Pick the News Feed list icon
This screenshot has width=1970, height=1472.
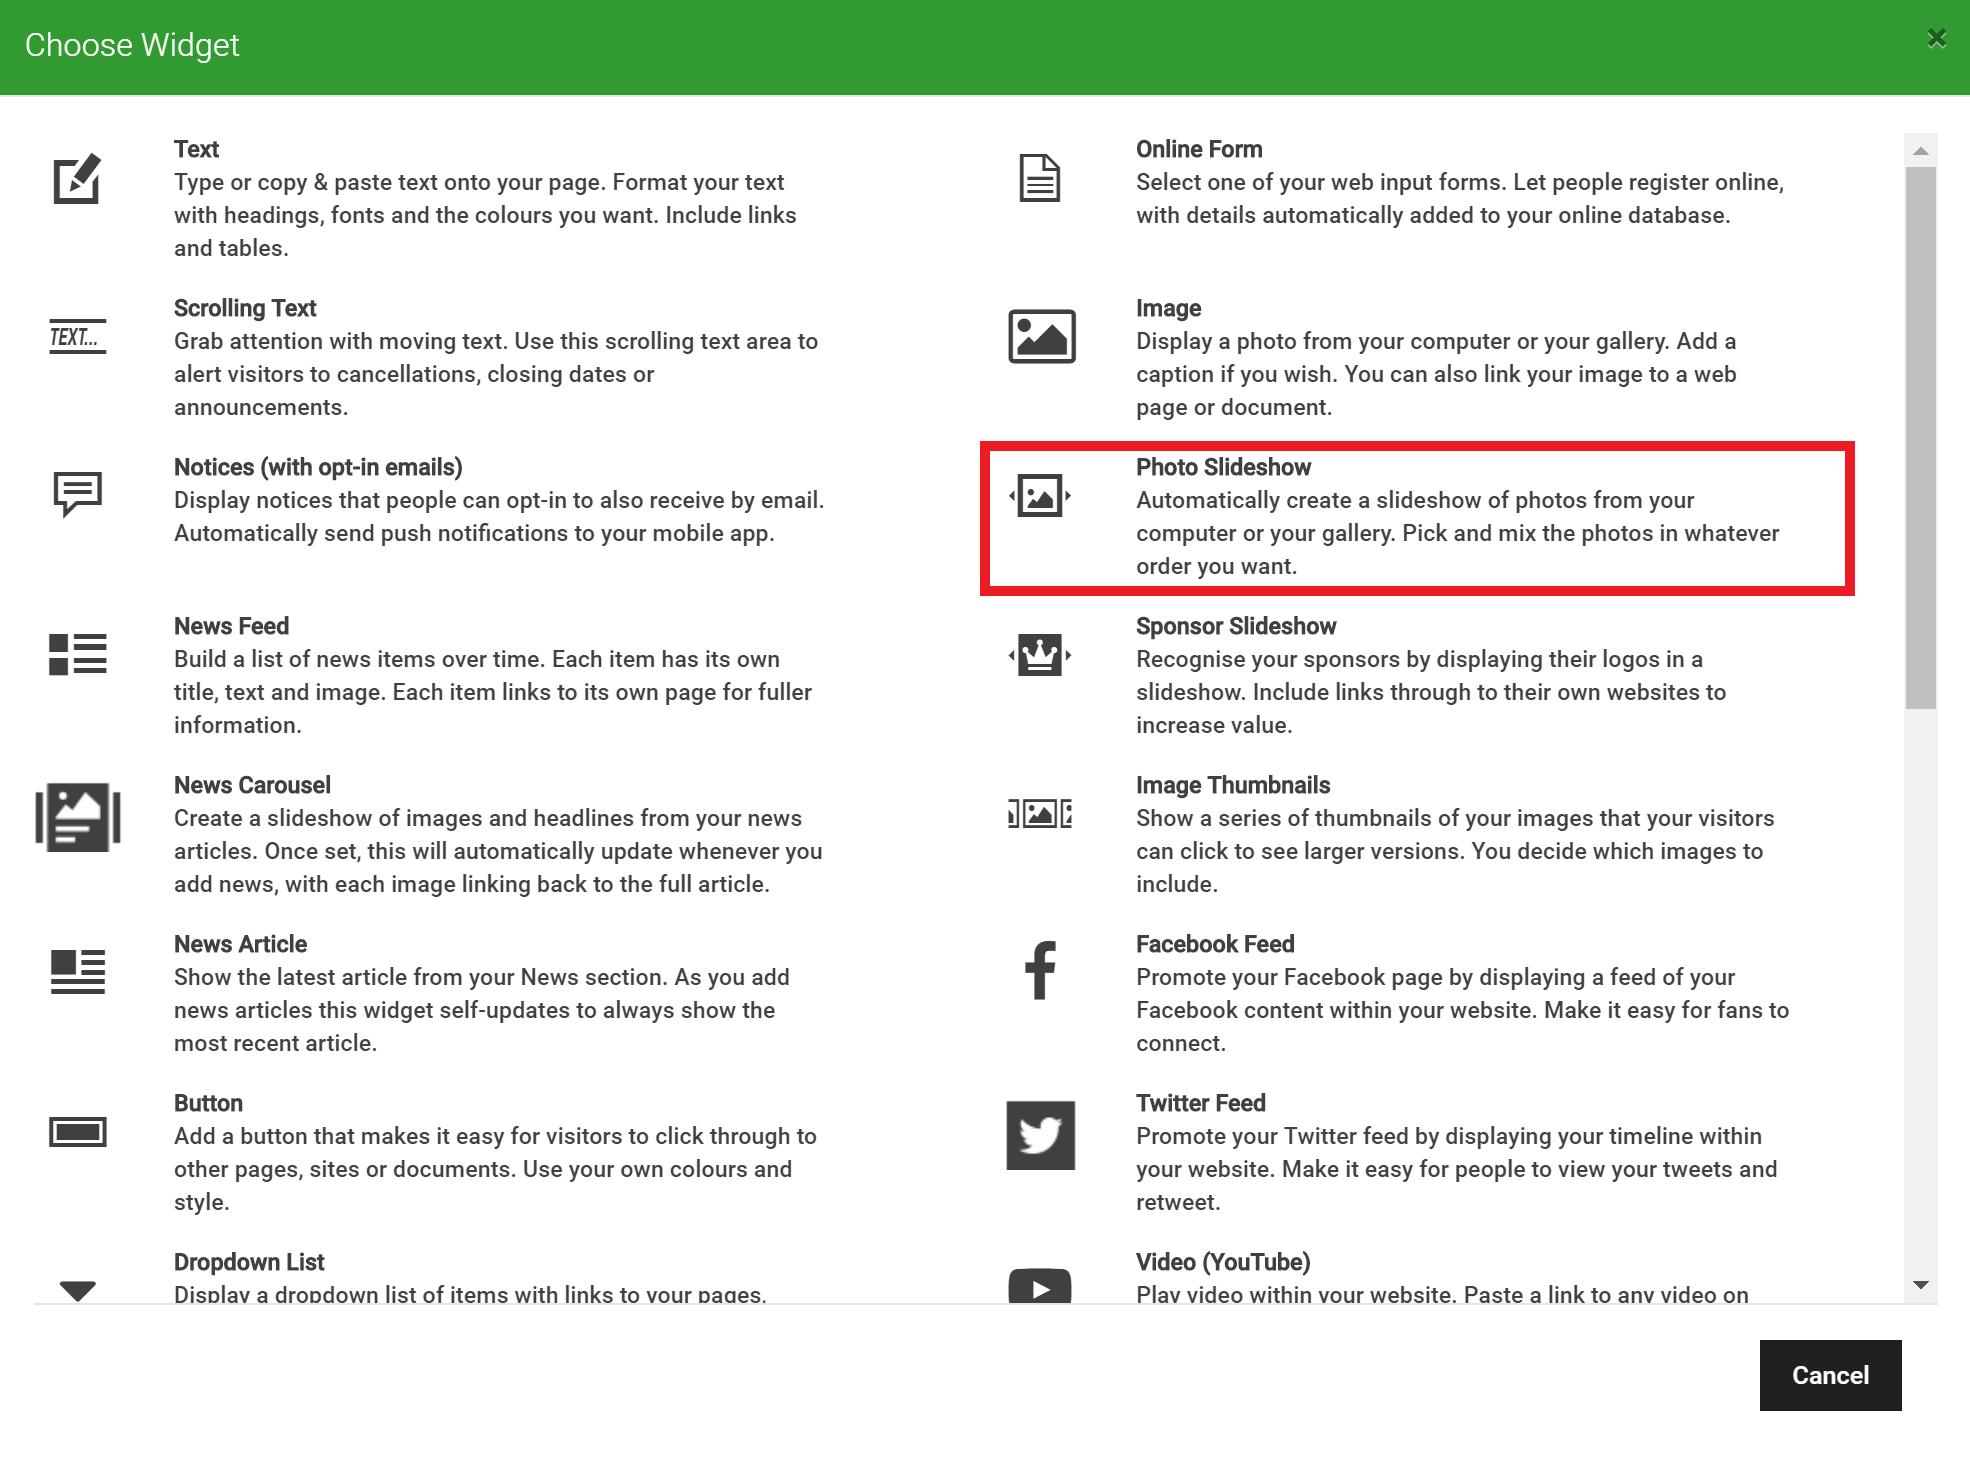77,654
